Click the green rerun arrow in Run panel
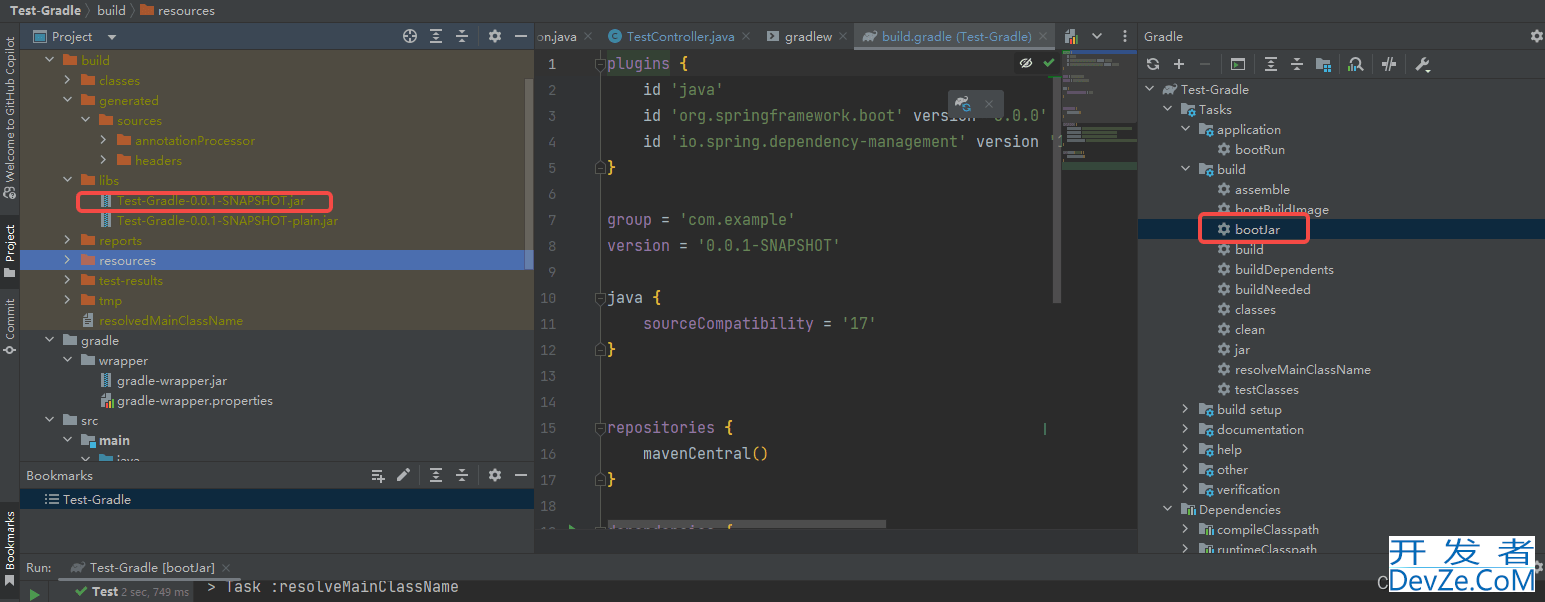This screenshot has width=1545, height=602. [35, 594]
